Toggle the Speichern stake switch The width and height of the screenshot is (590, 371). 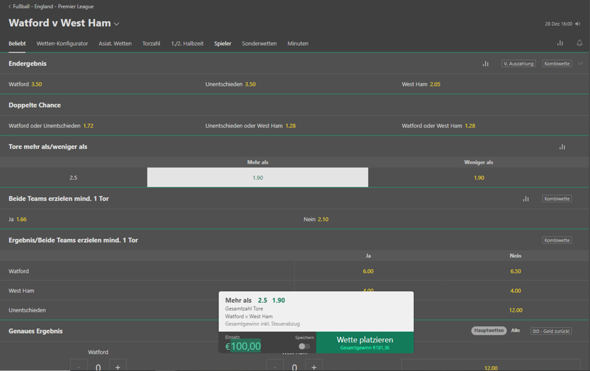pos(304,346)
